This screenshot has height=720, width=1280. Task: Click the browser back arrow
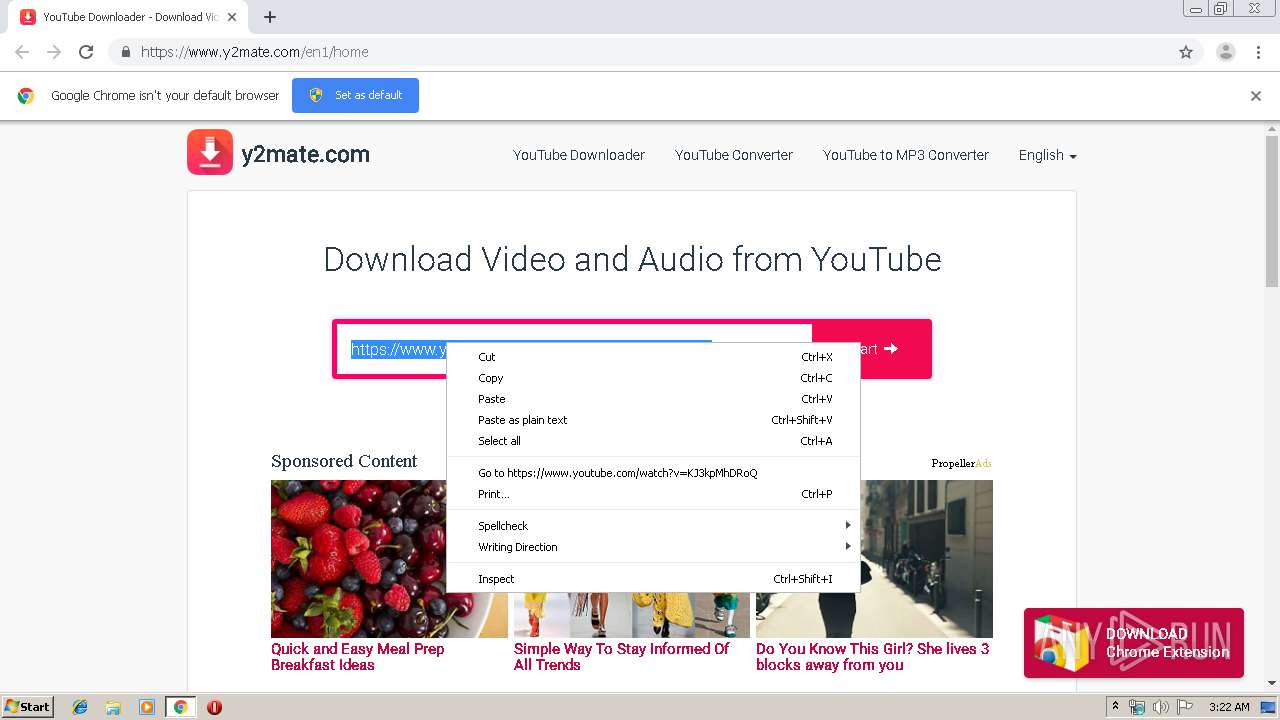[x=22, y=52]
